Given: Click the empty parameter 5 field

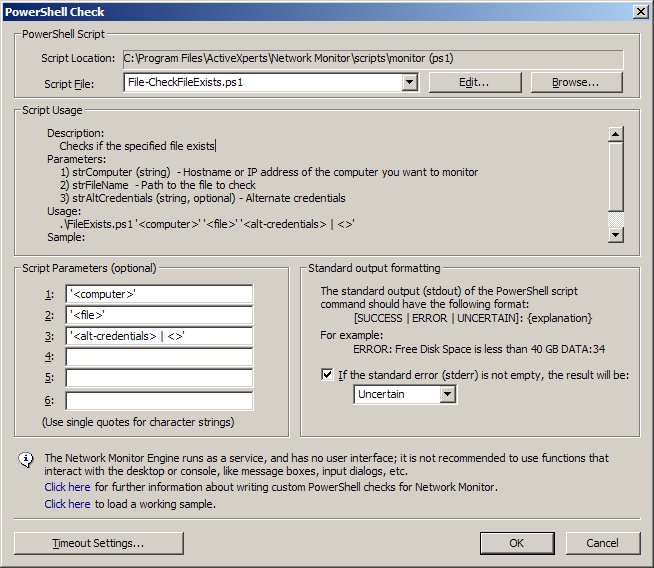Looking at the screenshot, I should 159,378.
